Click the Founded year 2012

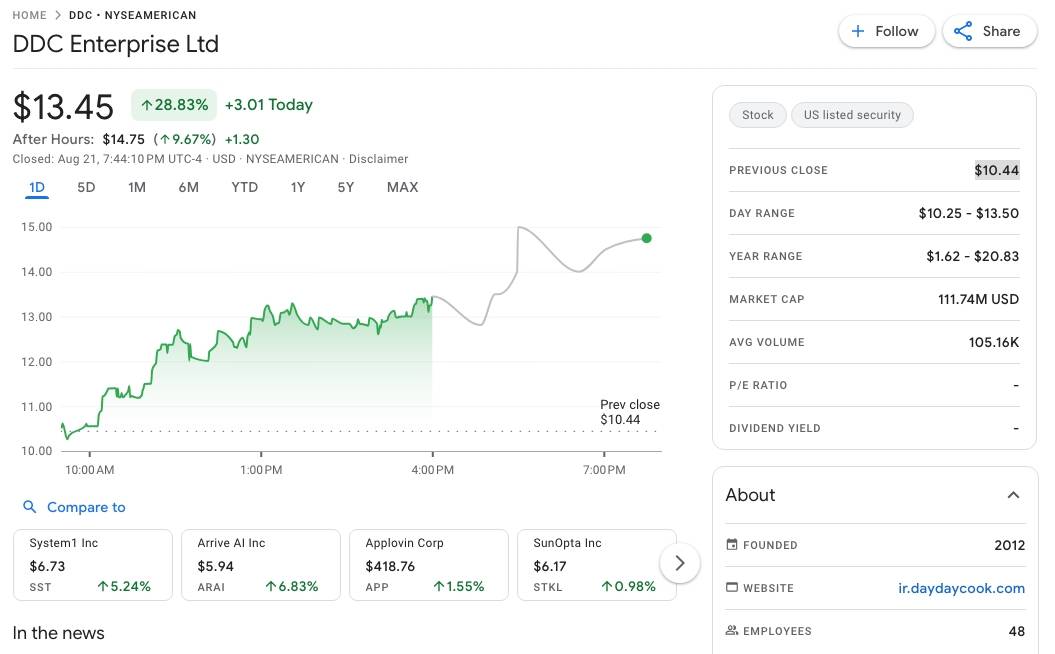coord(1009,545)
